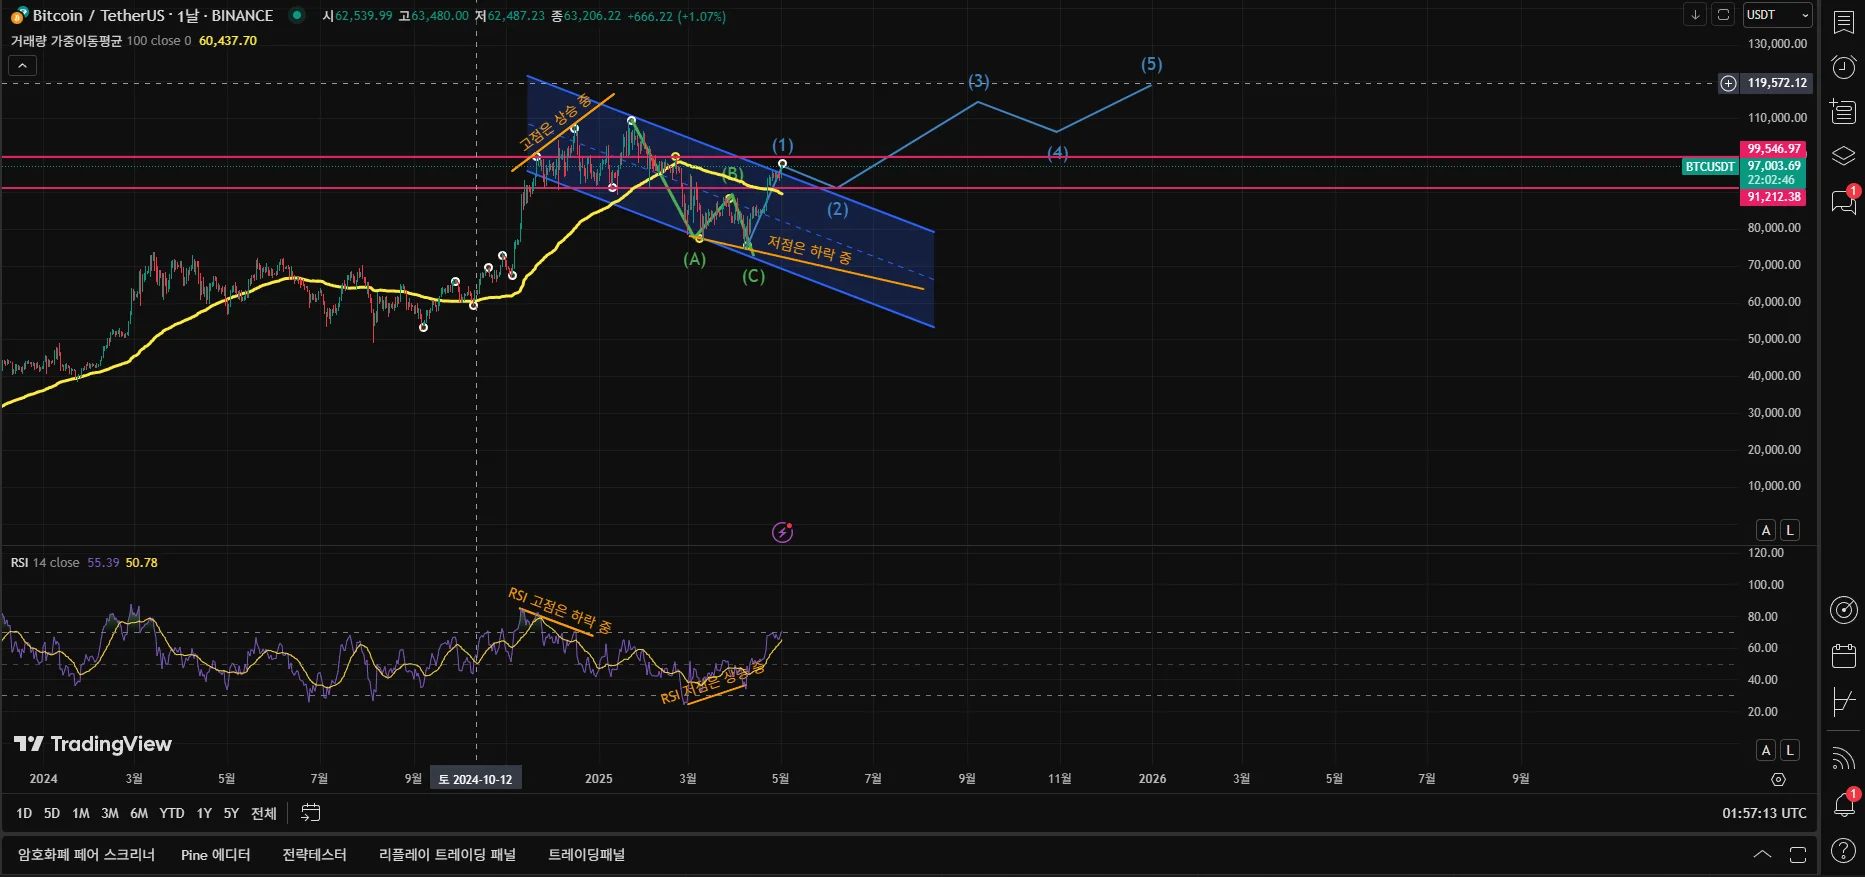1865x877 pixels.
Task: Open the 트레이딩패널 tab
Action: coord(587,855)
